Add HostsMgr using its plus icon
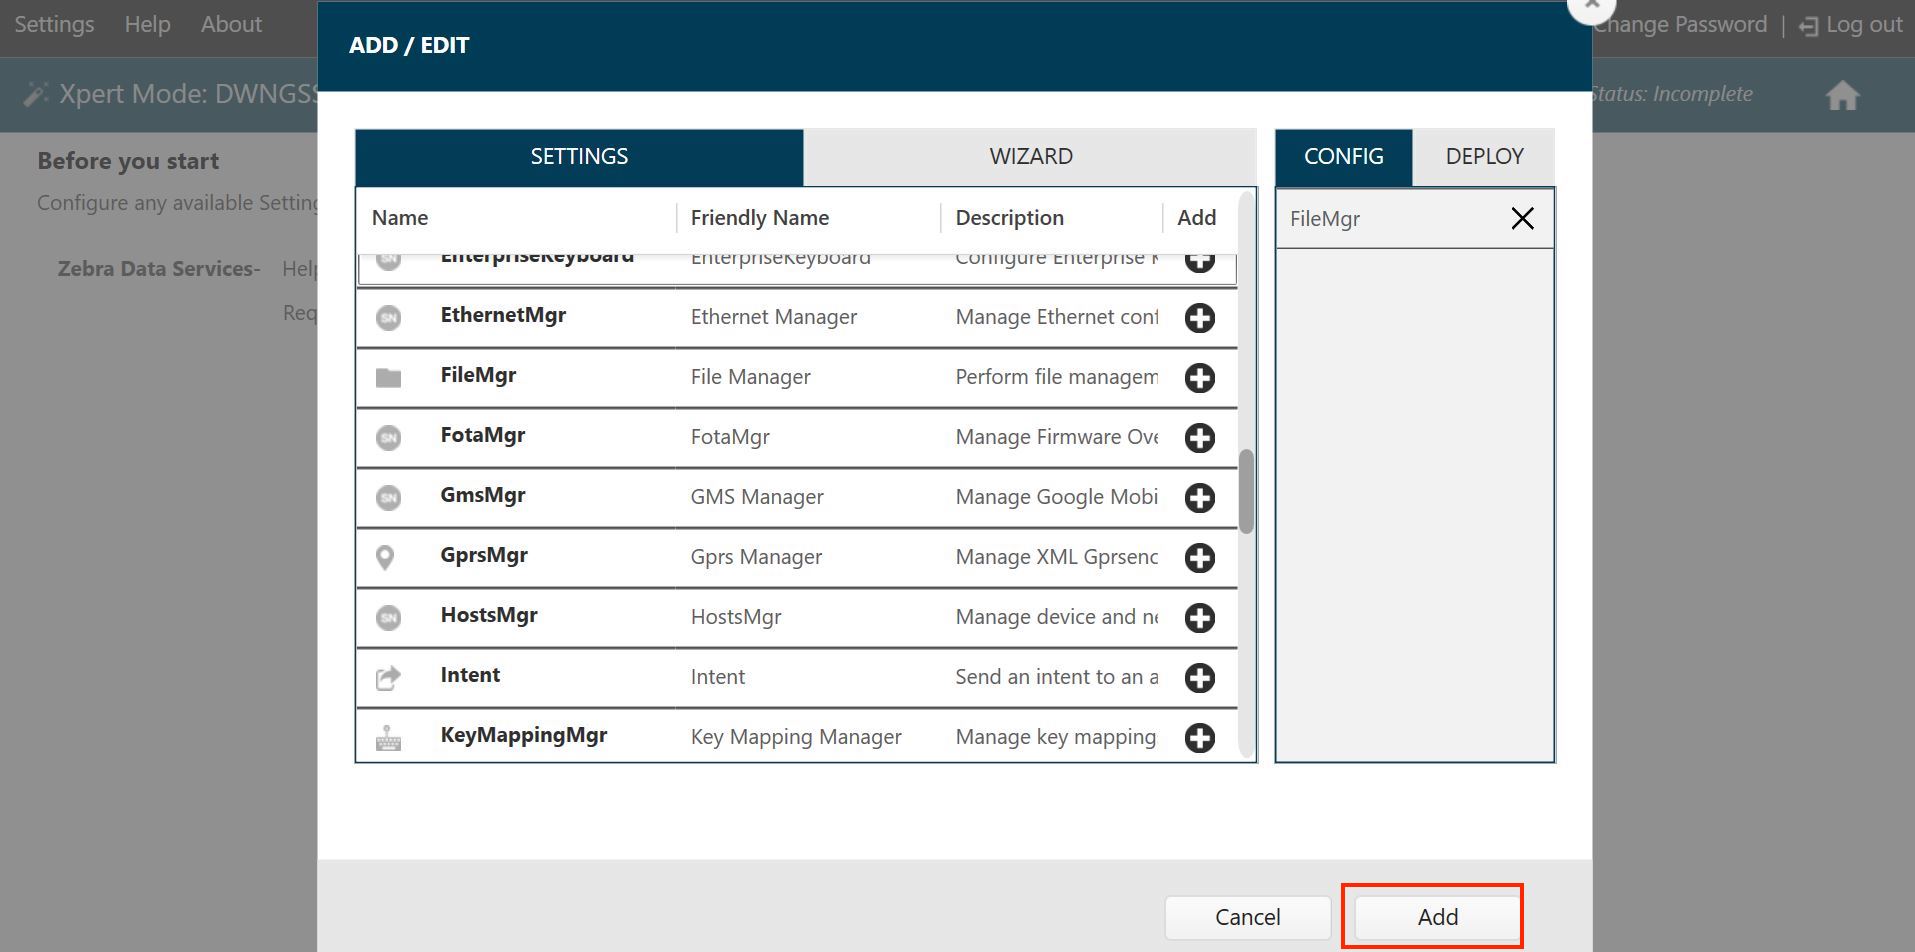 pos(1199,618)
